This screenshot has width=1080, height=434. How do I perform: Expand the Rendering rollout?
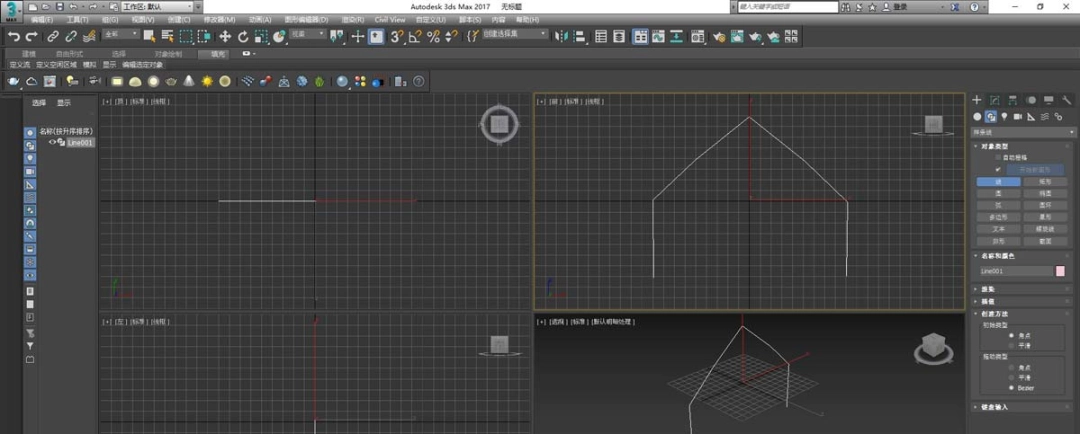[x=1024, y=289]
